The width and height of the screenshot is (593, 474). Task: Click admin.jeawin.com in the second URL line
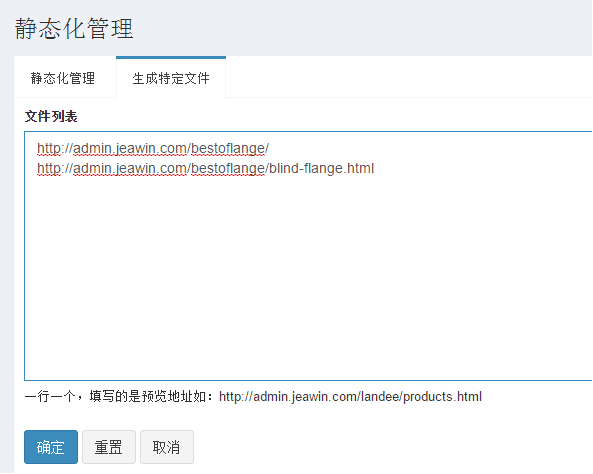[130, 168]
